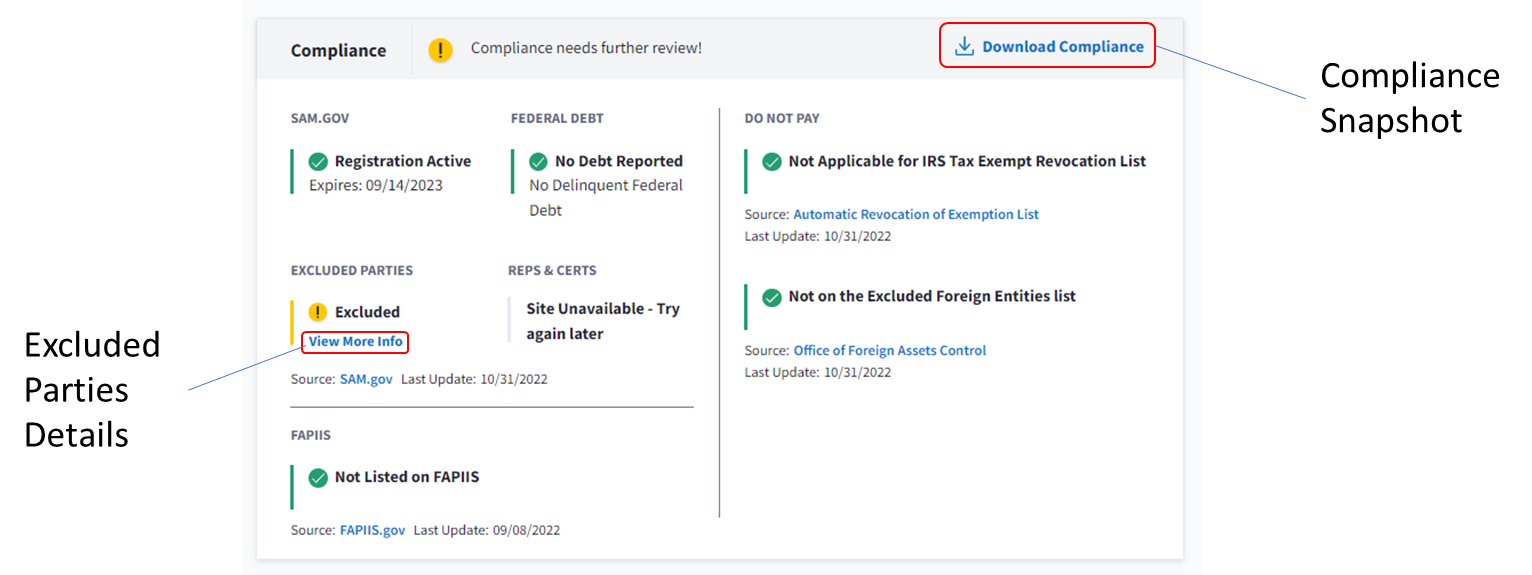Click green check beside No Debt Reported
Image resolution: width=1532 pixels, height=575 pixels.
click(538, 162)
